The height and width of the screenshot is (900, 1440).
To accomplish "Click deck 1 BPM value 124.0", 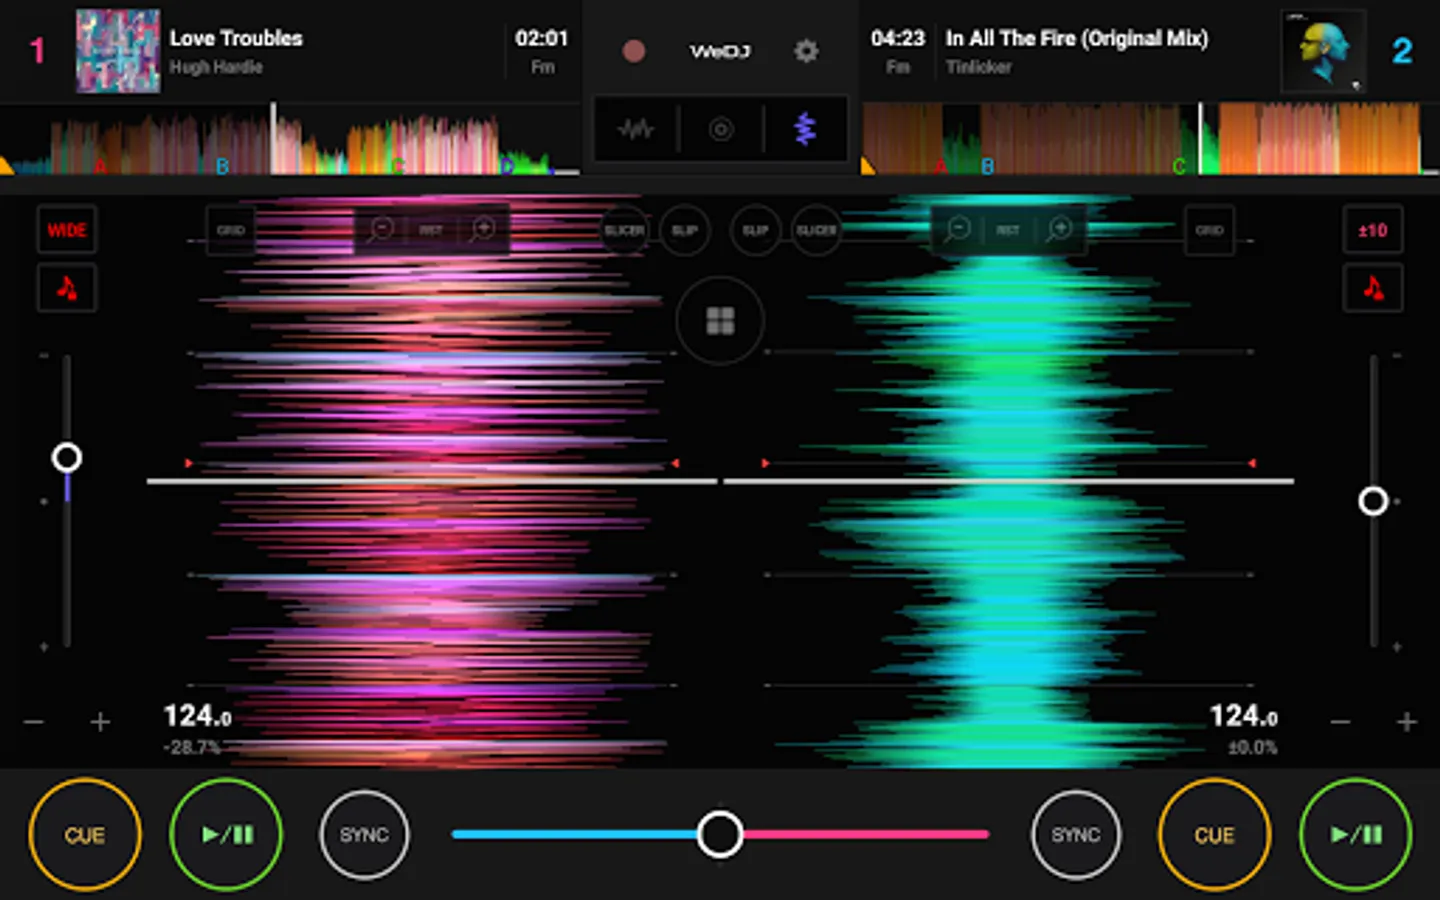I will point(198,716).
